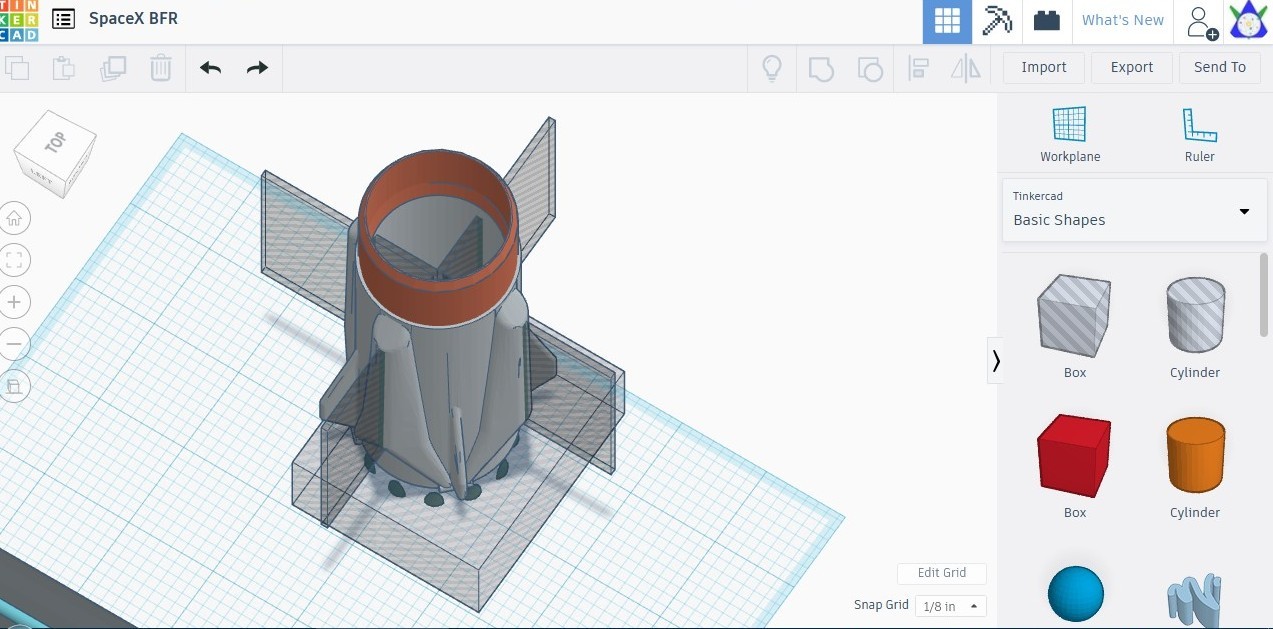Open the What's New link
Viewport: 1273px width, 629px height.
click(1122, 20)
